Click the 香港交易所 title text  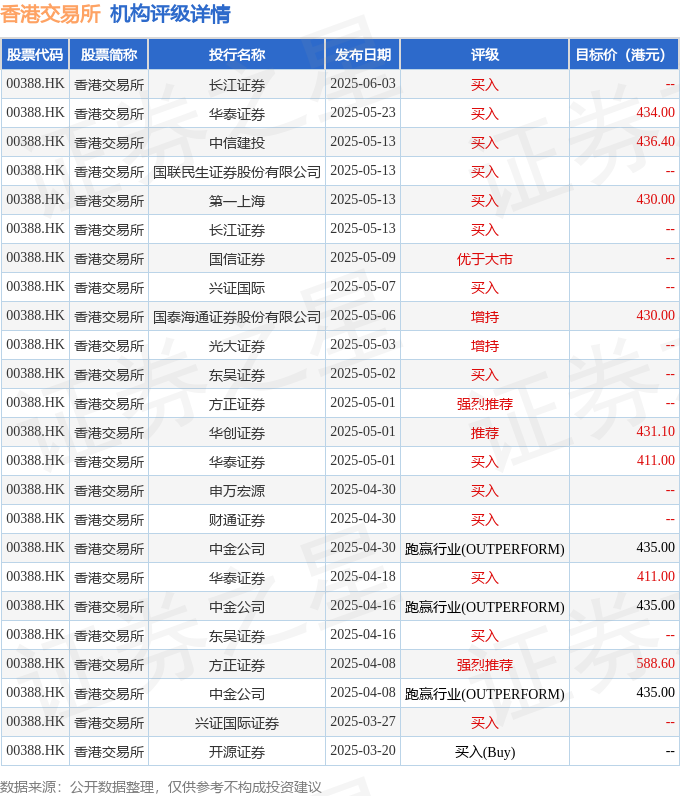click(x=50, y=14)
